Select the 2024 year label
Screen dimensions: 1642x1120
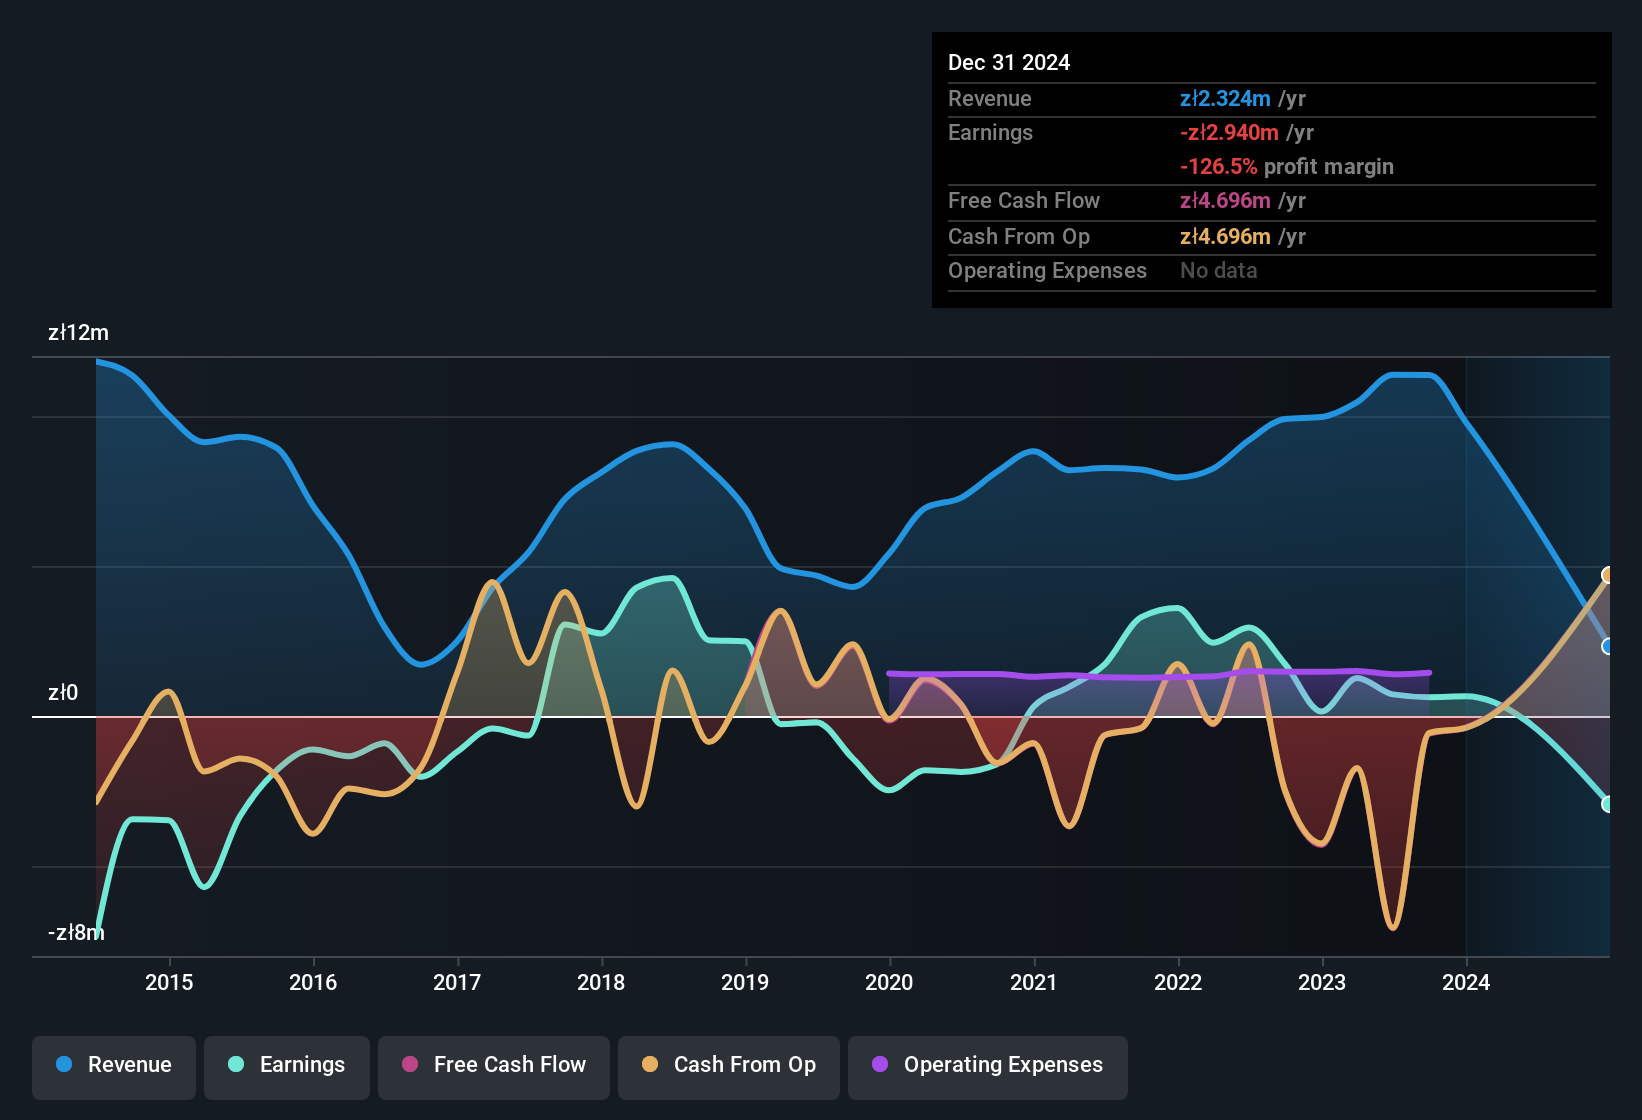pyautogui.click(x=1466, y=983)
